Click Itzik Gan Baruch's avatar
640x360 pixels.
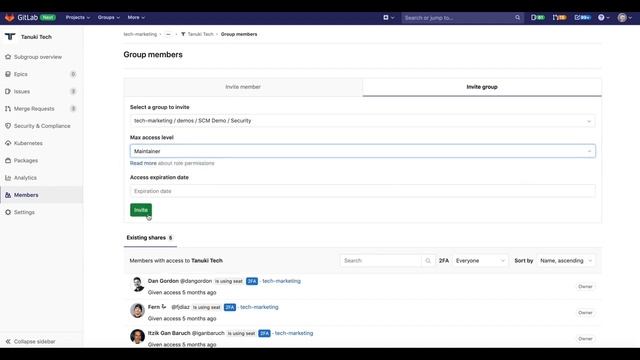[x=138, y=337]
